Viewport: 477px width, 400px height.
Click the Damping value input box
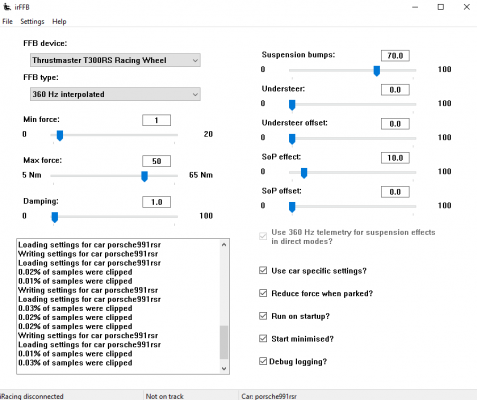click(156, 202)
